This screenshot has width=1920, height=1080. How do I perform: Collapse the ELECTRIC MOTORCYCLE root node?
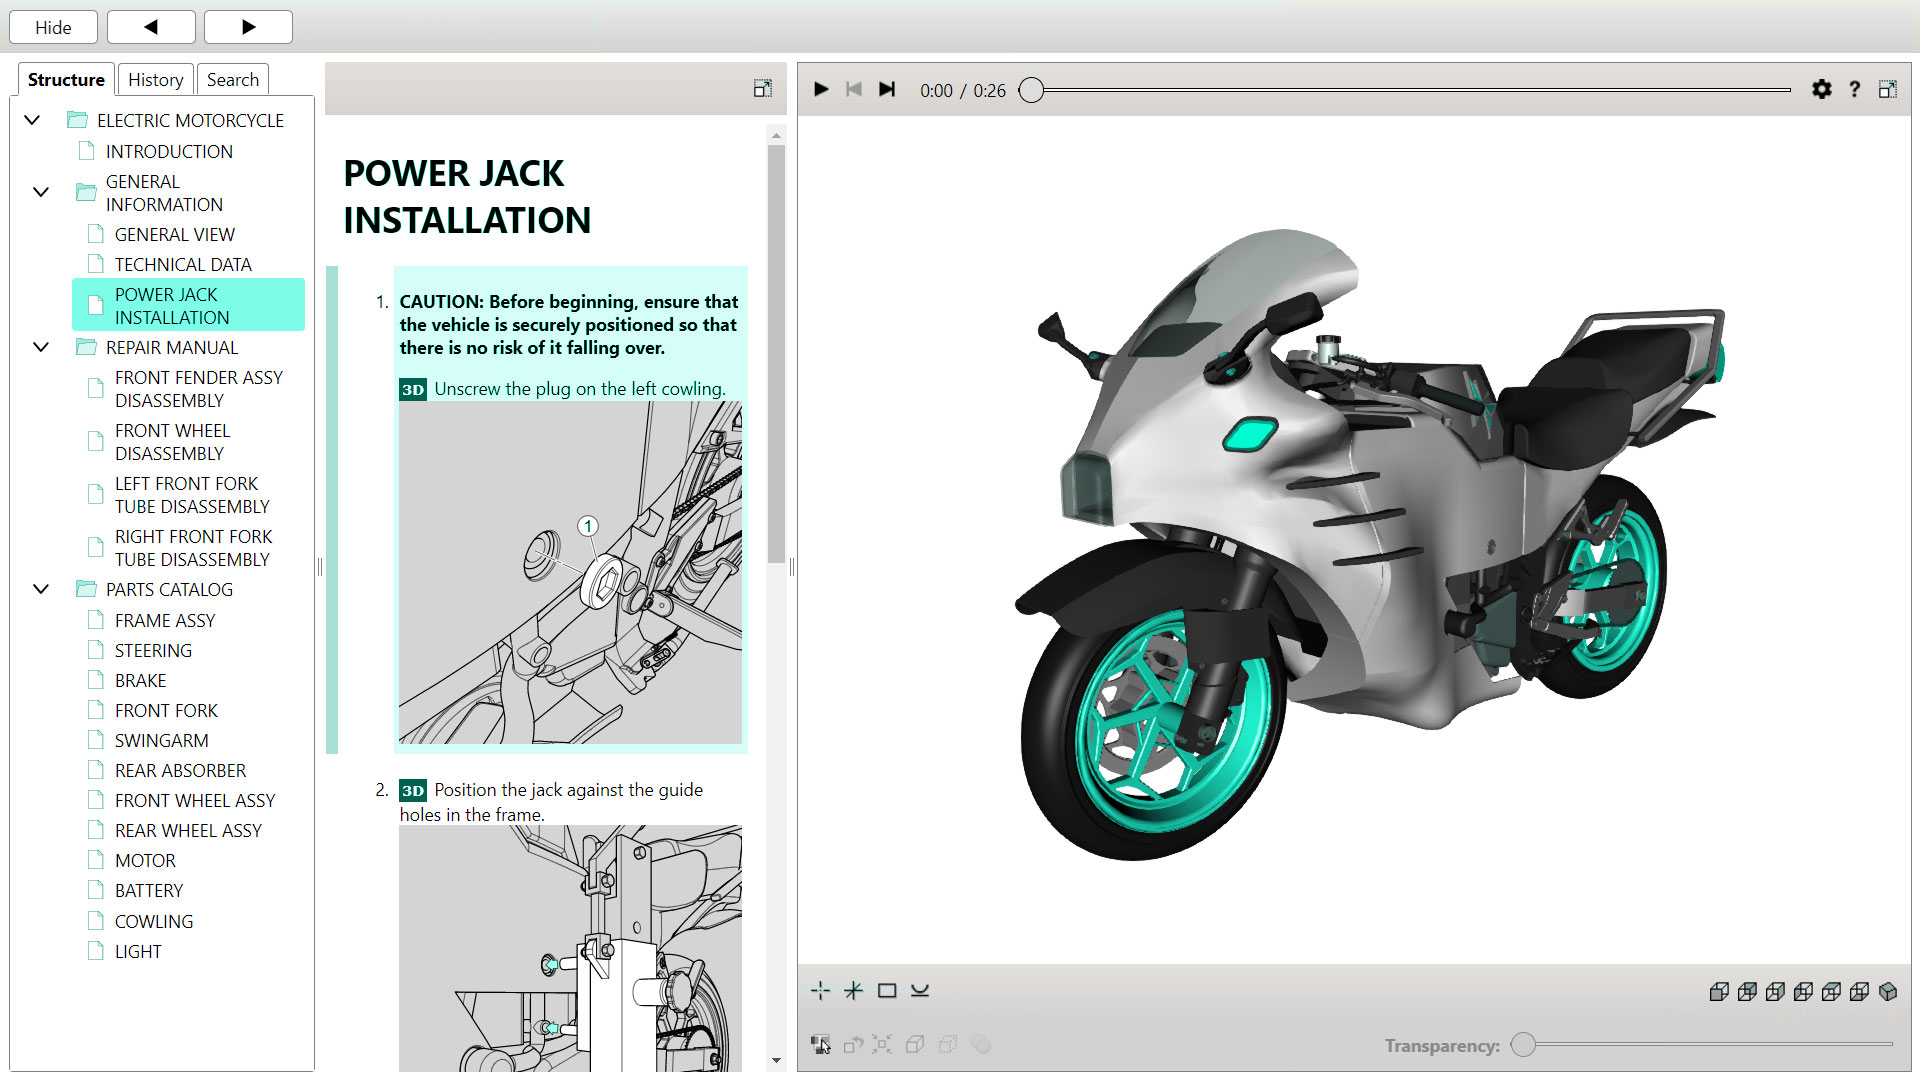pyautogui.click(x=32, y=120)
